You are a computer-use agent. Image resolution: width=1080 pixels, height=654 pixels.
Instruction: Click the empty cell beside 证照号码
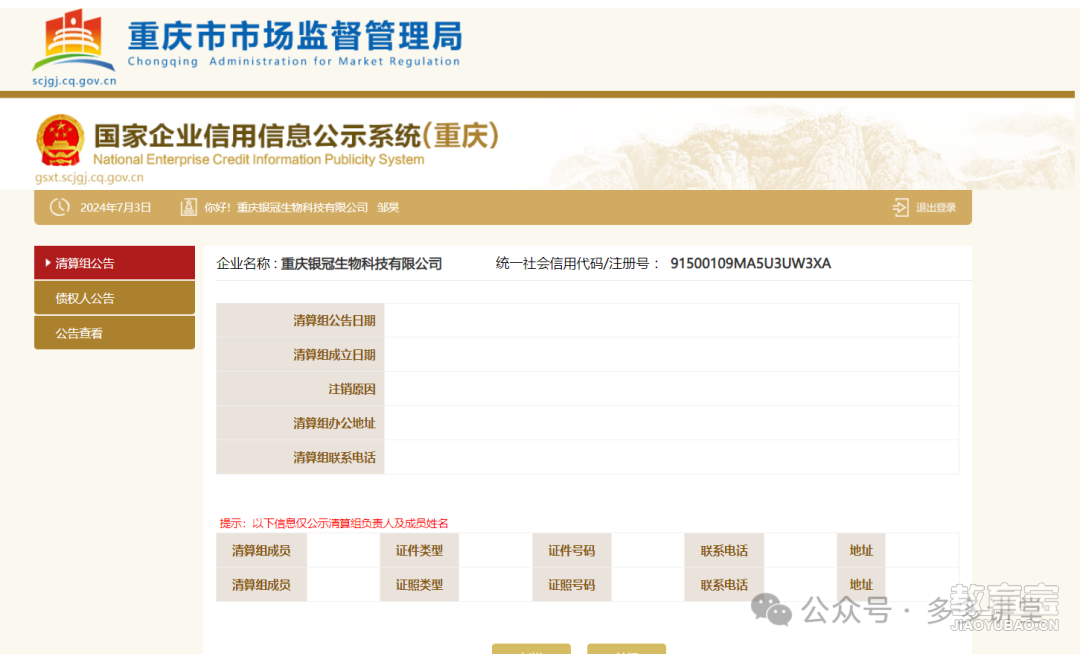tap(647, 584)
